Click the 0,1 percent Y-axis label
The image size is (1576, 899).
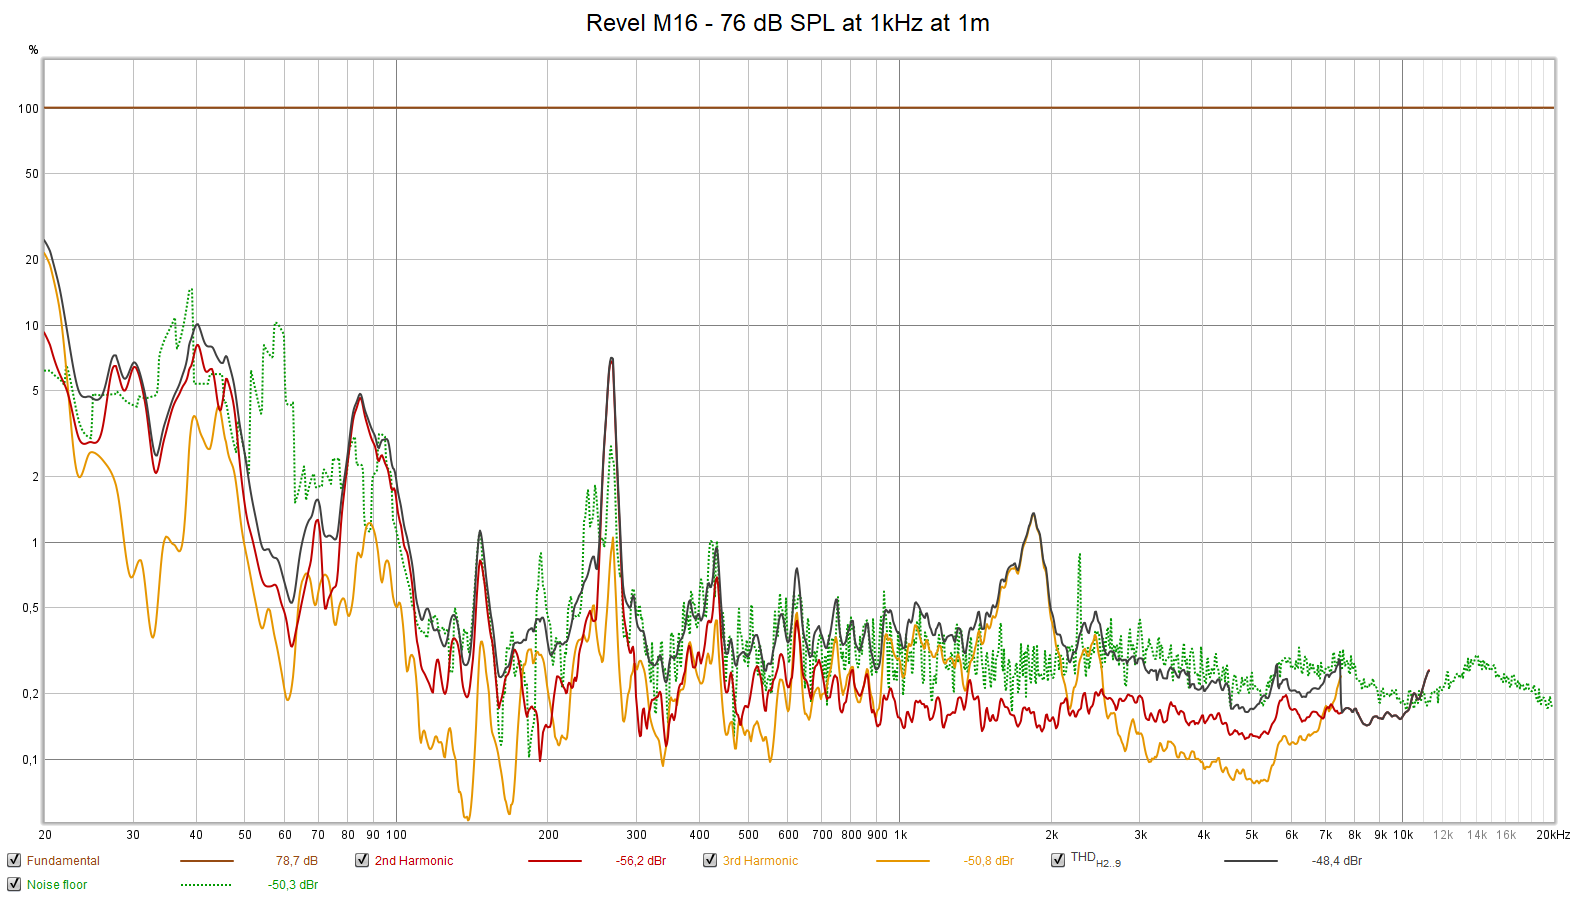tap(31, 760)
